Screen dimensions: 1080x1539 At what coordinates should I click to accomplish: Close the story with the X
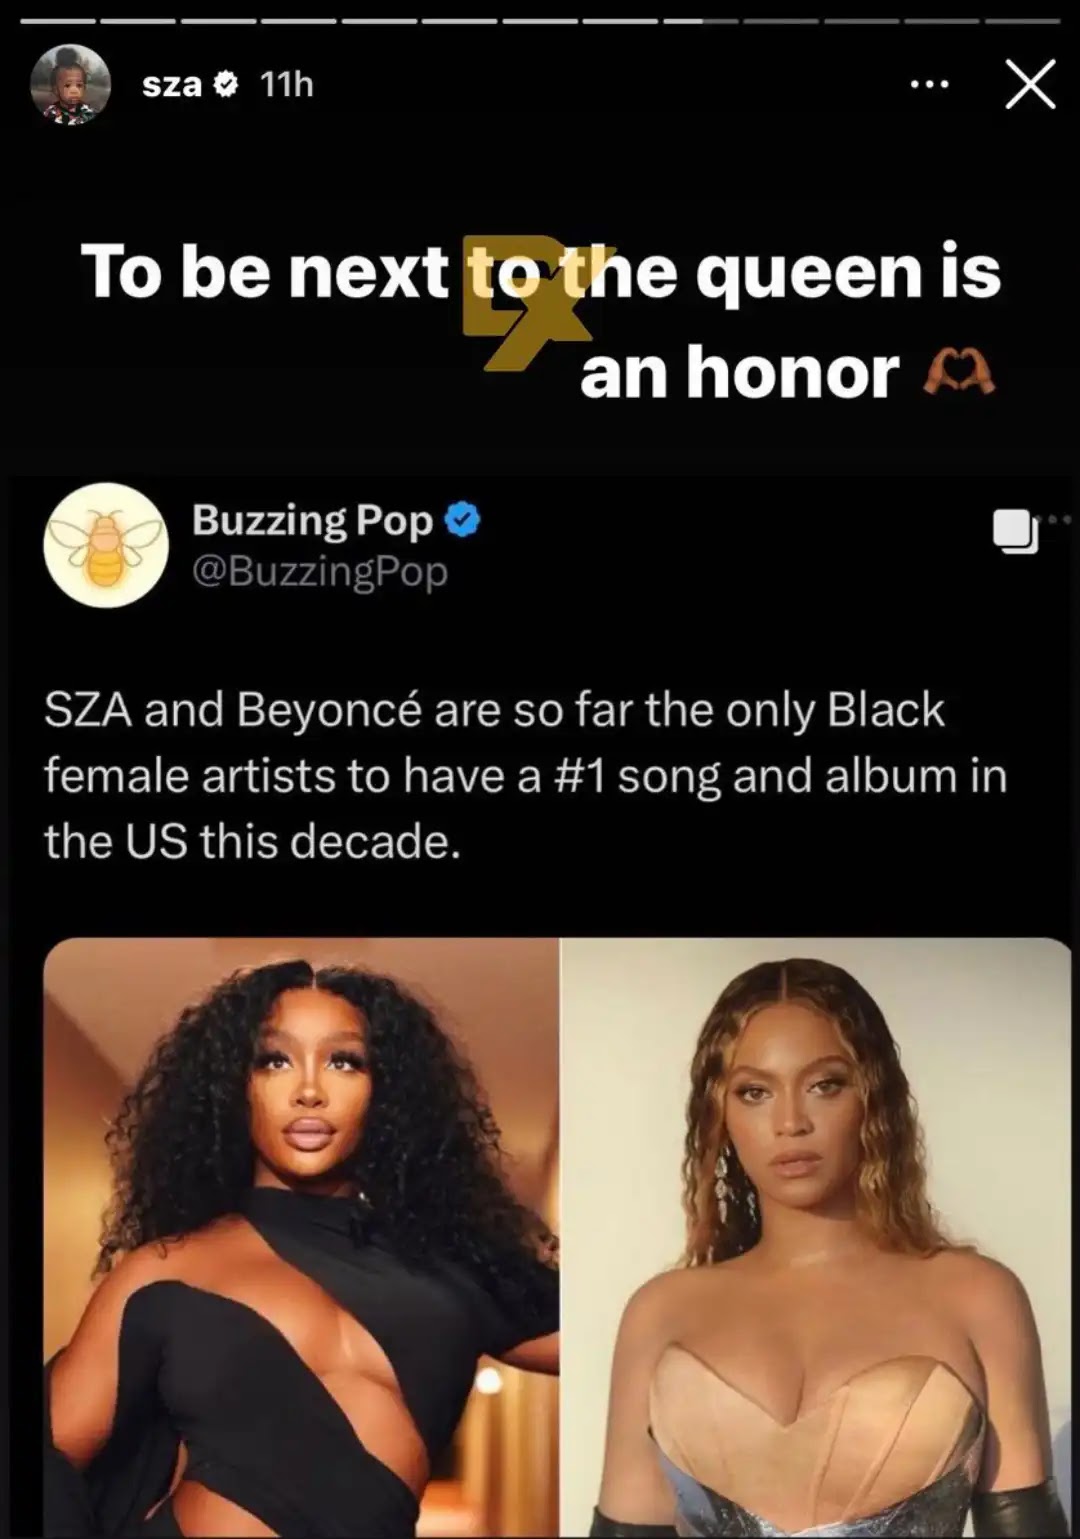[x=1030, y=84]
